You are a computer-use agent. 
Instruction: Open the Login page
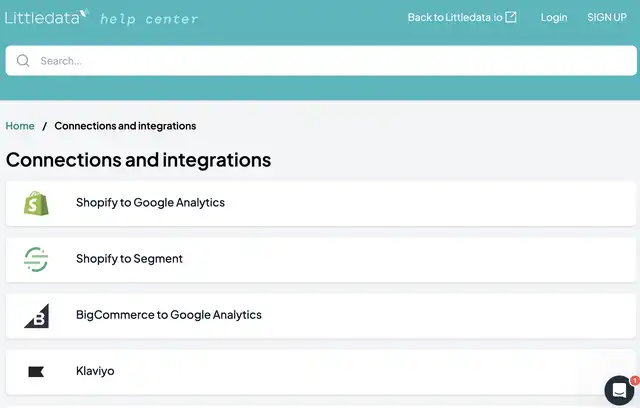click(554, 18)
